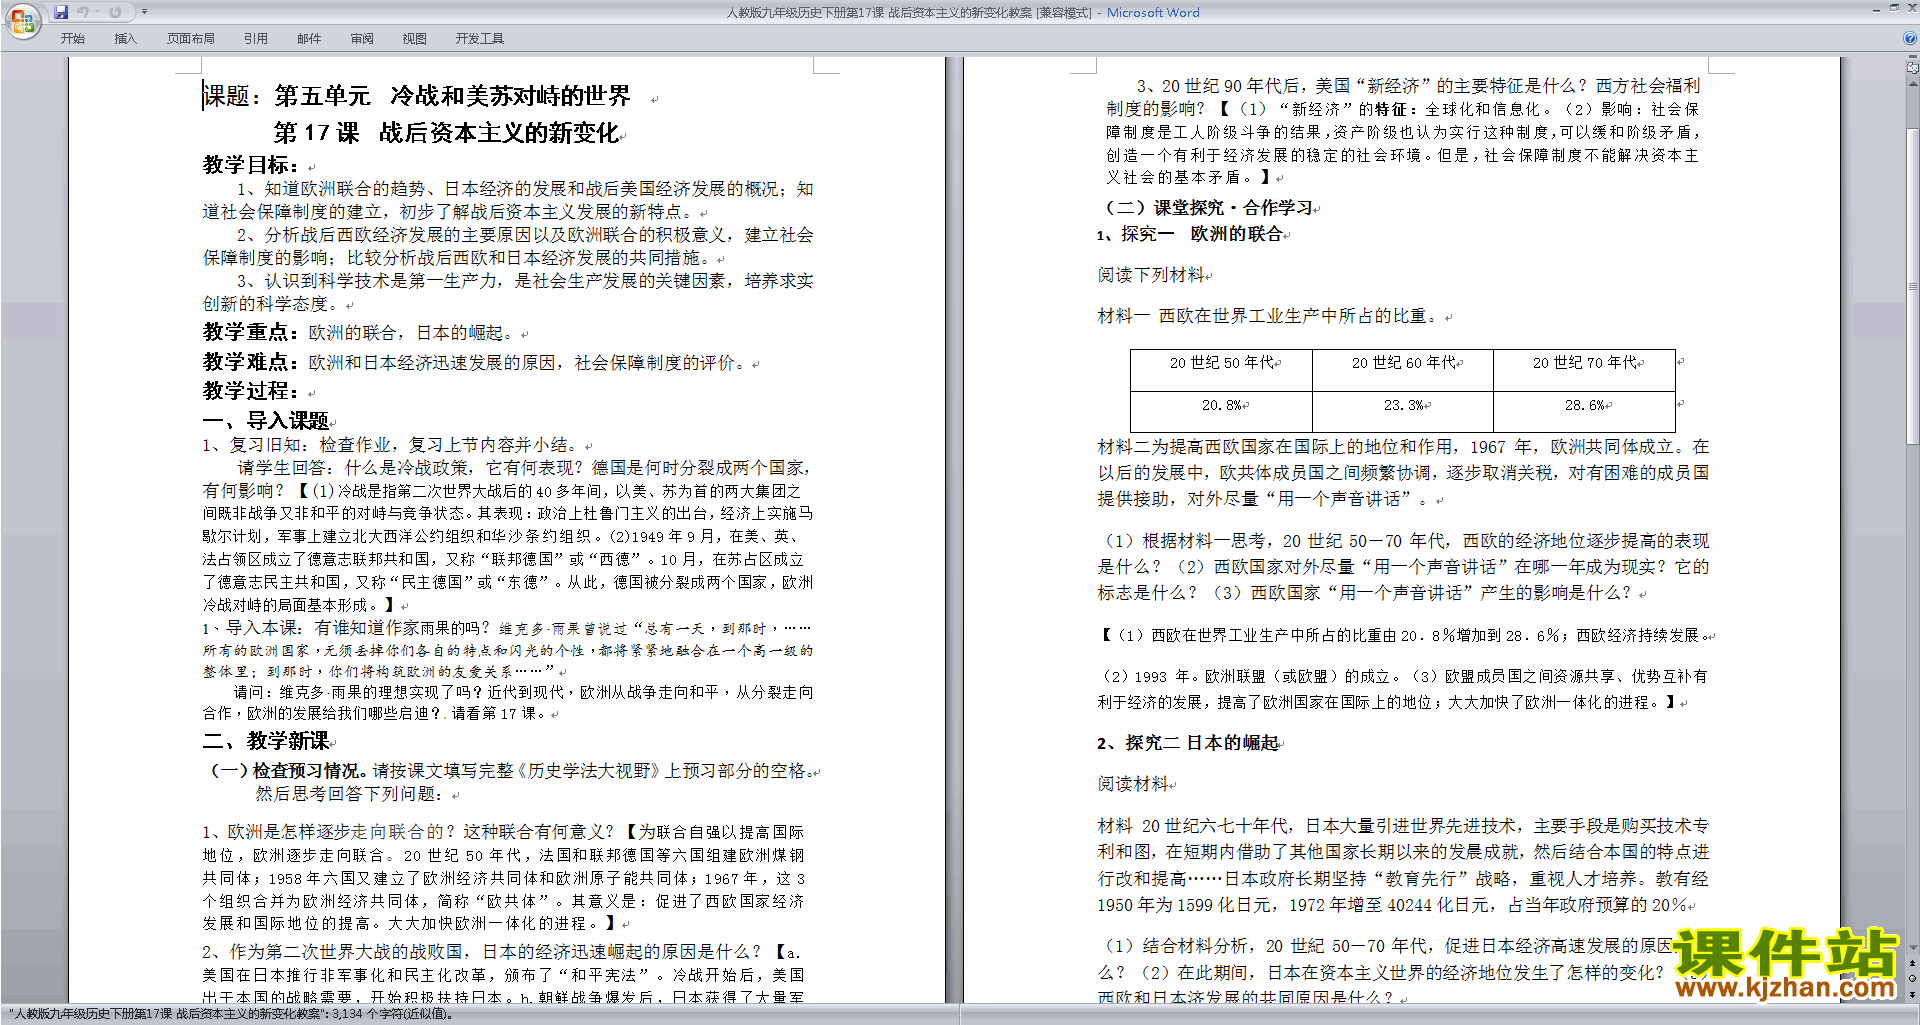Click the scrollbar down arrow
1920x1025 pixels.
[1913, 947]
